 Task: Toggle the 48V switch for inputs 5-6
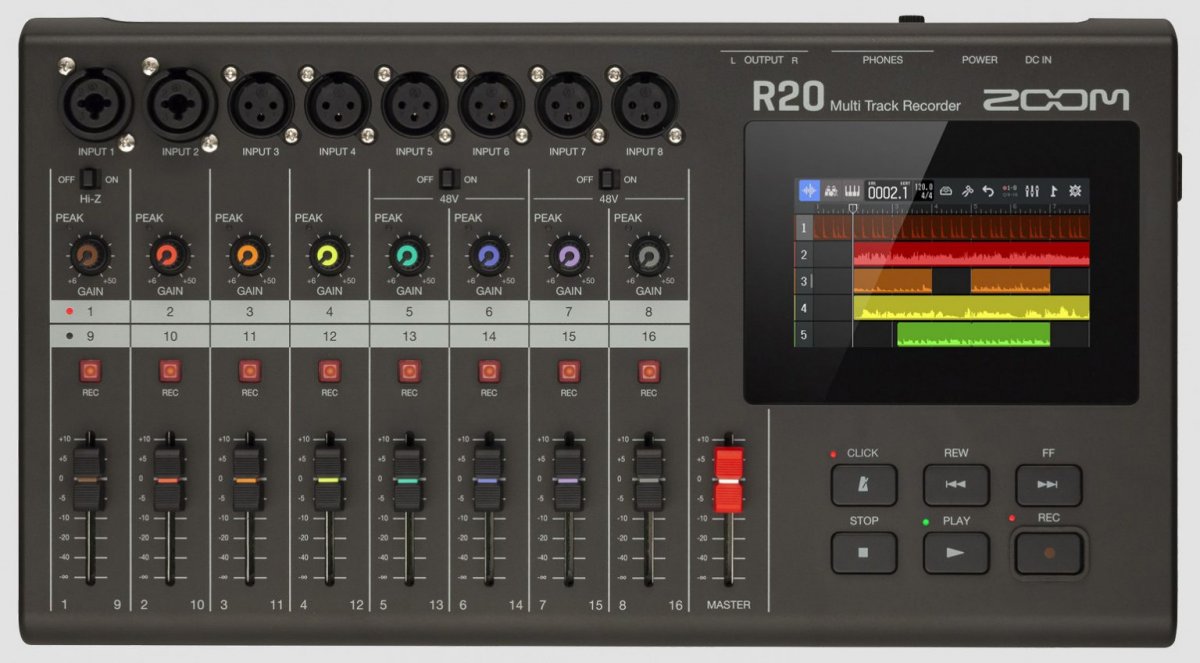(449, 179)
